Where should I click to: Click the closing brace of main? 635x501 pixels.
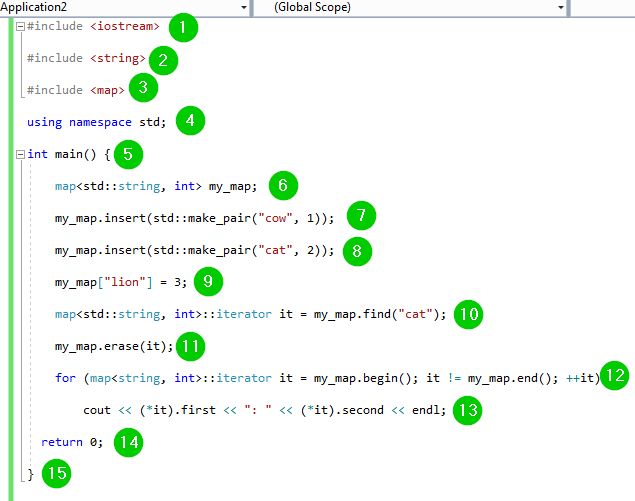tap(31, 474)
